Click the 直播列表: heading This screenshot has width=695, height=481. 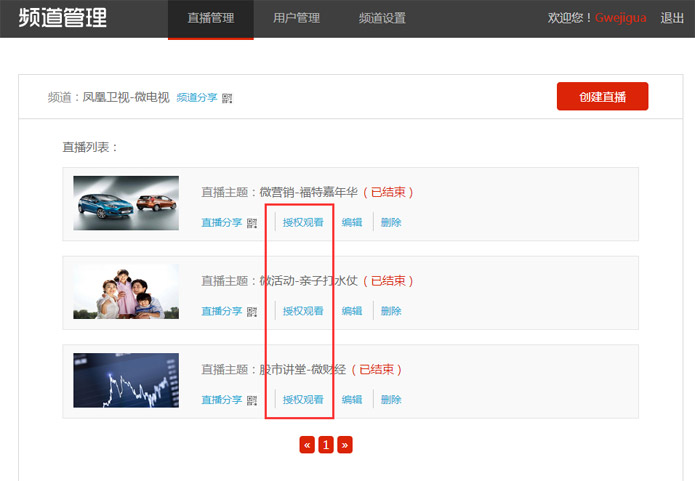(90, 147)
